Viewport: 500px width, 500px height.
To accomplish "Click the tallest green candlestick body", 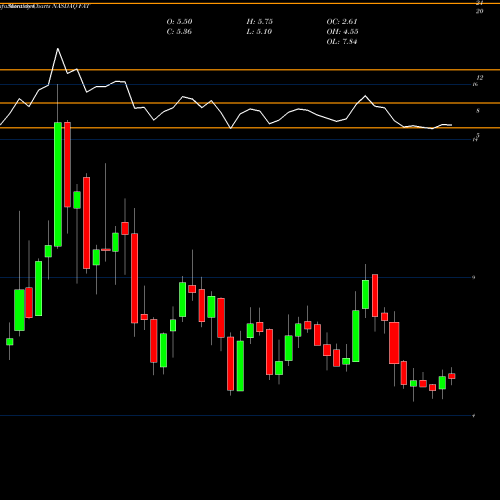I will 58,184.
